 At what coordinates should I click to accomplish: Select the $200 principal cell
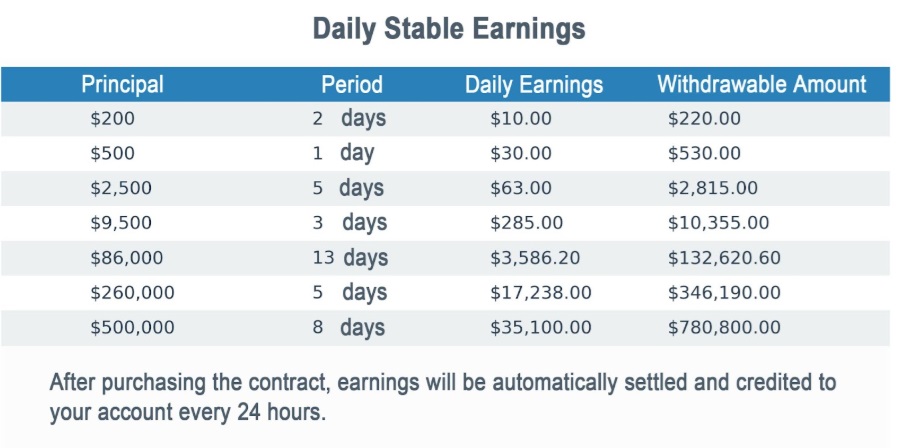[112, 119]
